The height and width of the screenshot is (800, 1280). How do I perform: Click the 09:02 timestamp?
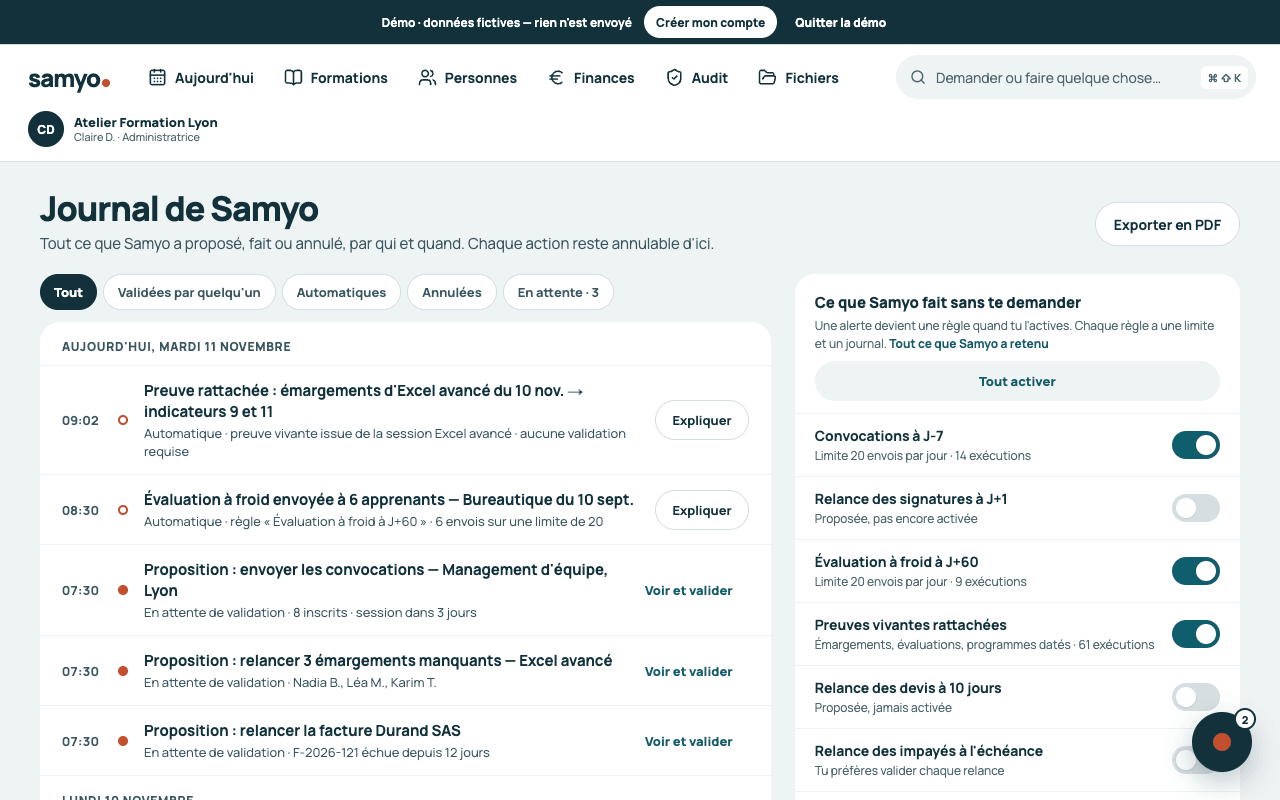pos(80,420)
